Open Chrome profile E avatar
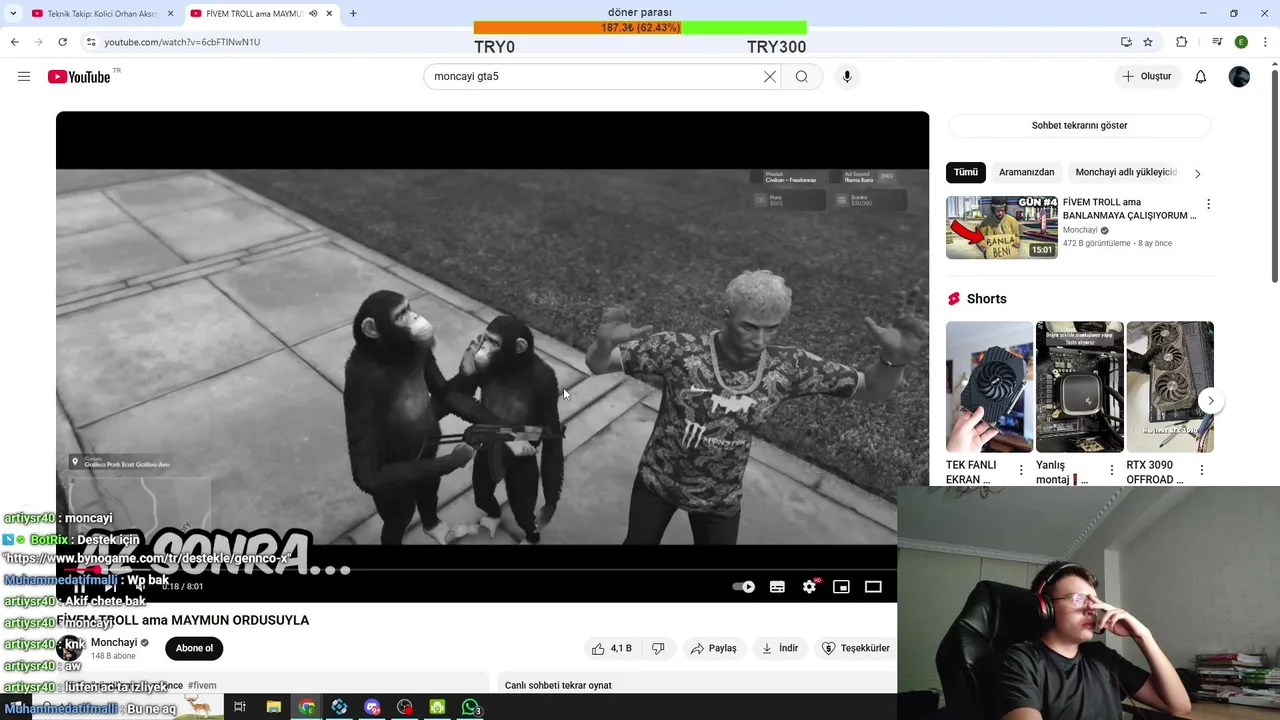Image resolution: width=1280 pixels, height=720 pixels. [1241, 42]
